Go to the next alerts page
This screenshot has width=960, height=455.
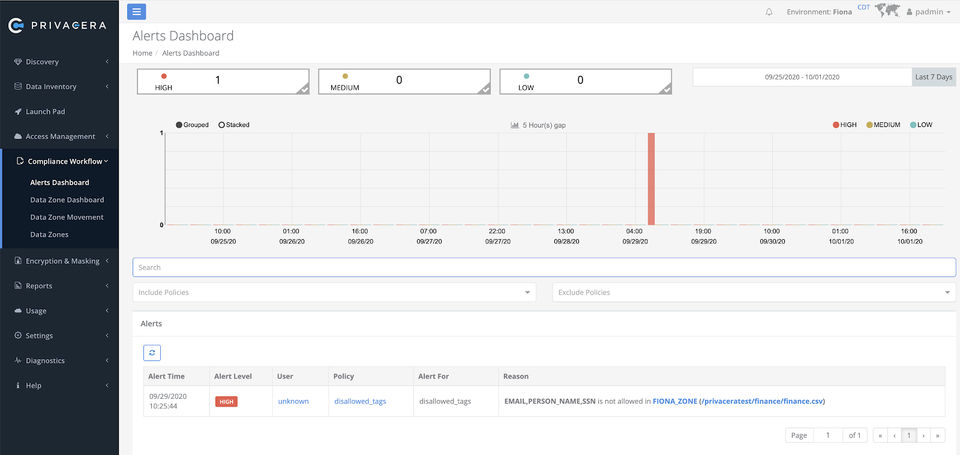923,435
